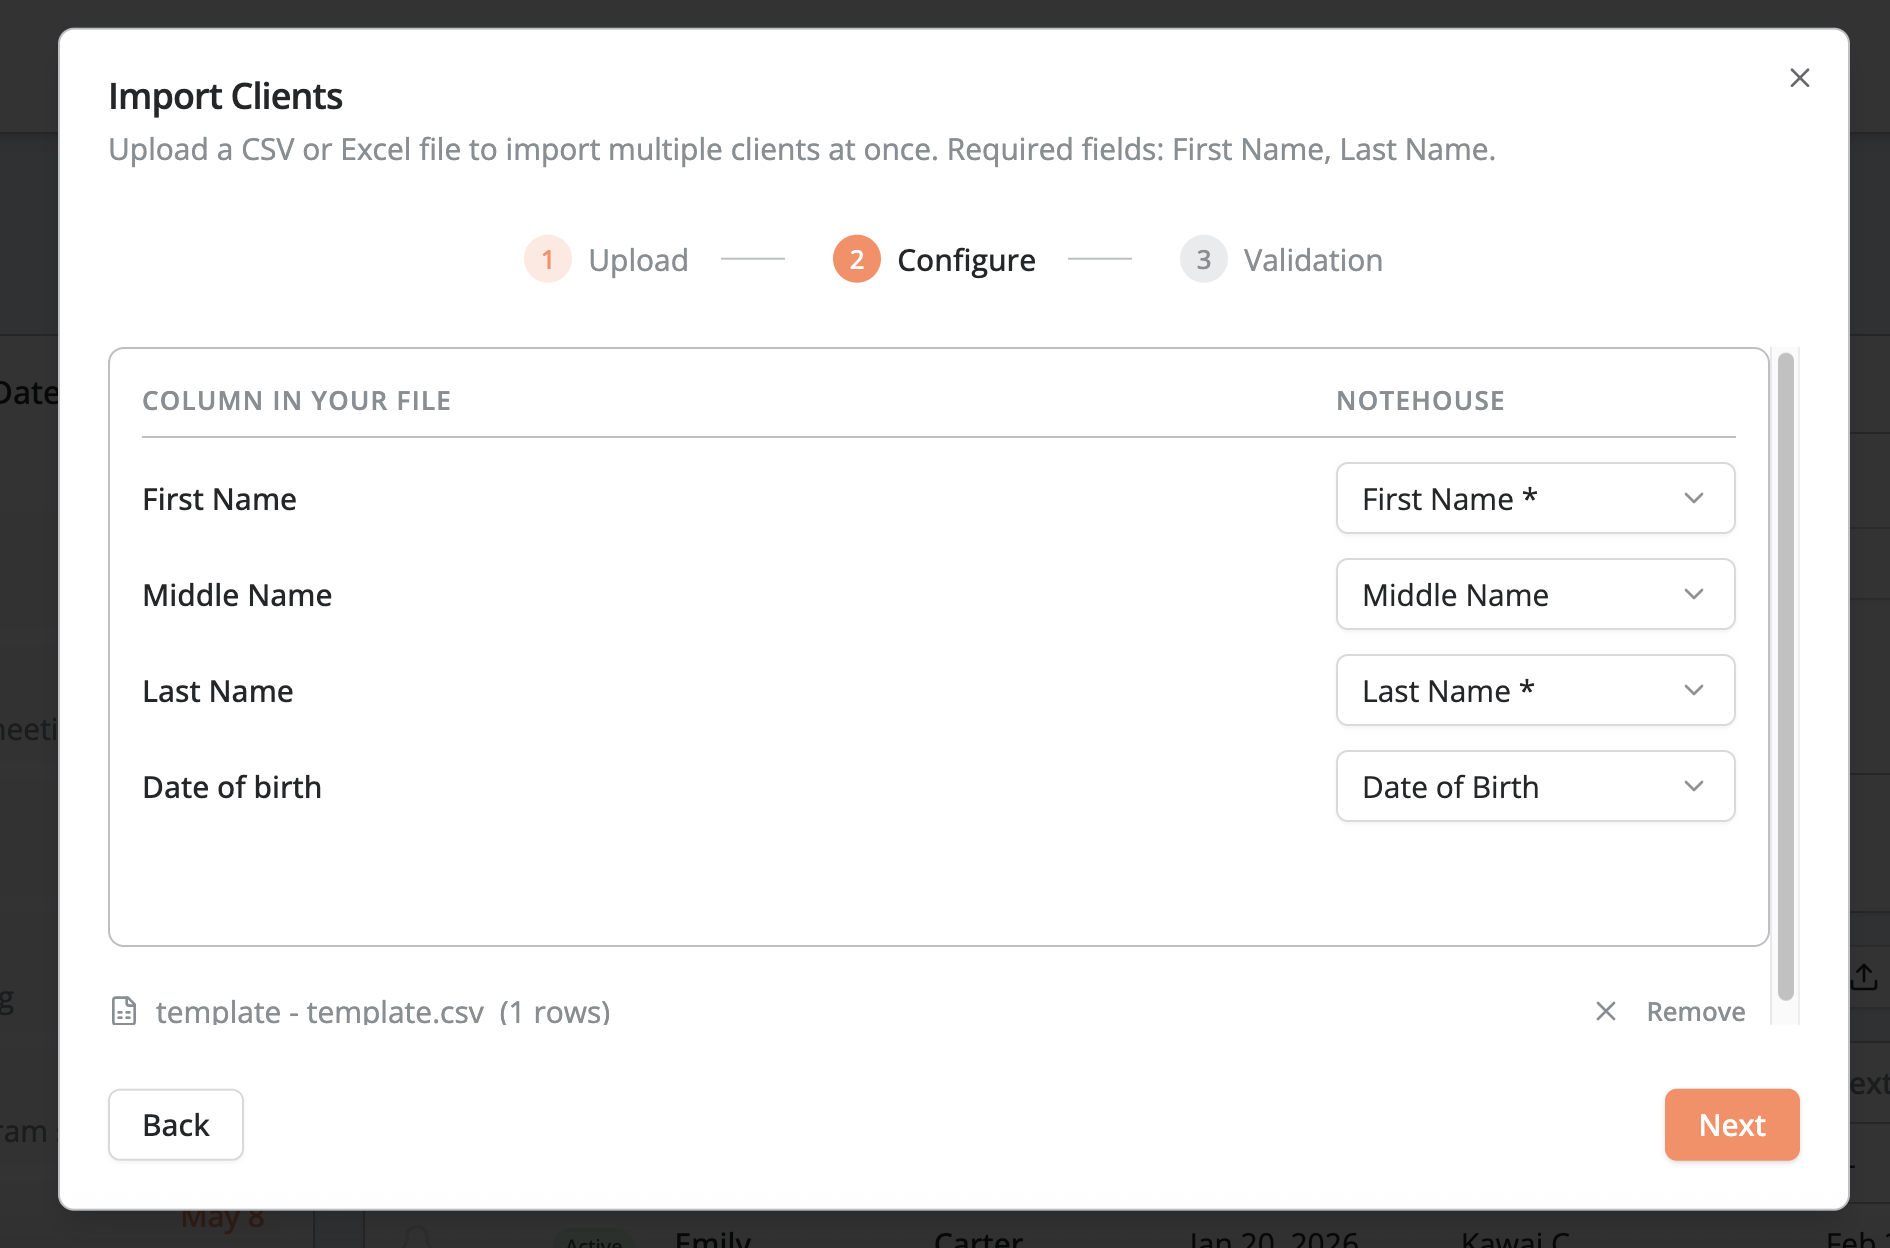Remove the uploaded template.csv file
The height and width of the screenshot is (1248, 1890).
pos(1695,1011)
